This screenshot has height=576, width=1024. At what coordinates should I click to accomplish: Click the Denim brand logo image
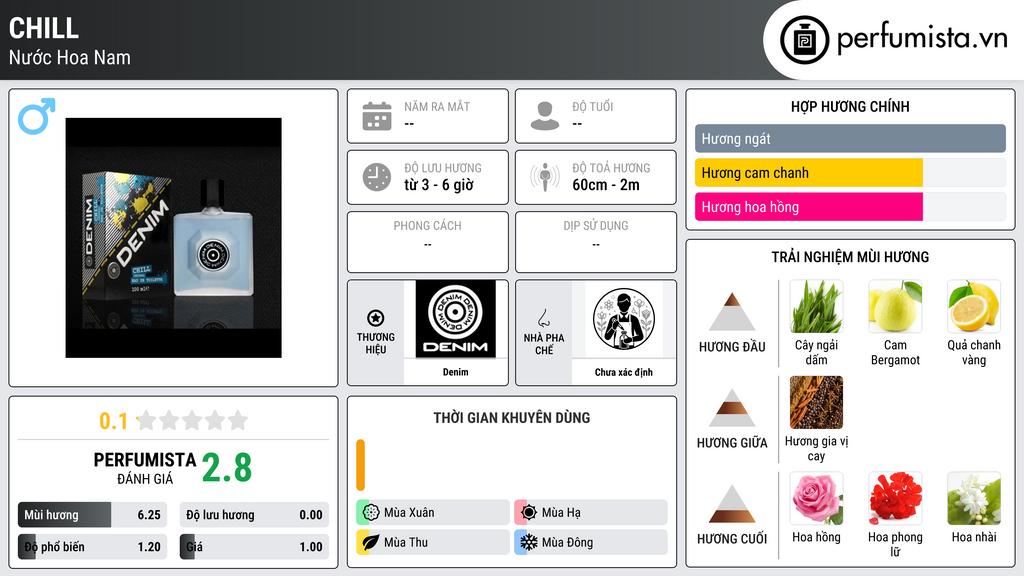(456, 319)
